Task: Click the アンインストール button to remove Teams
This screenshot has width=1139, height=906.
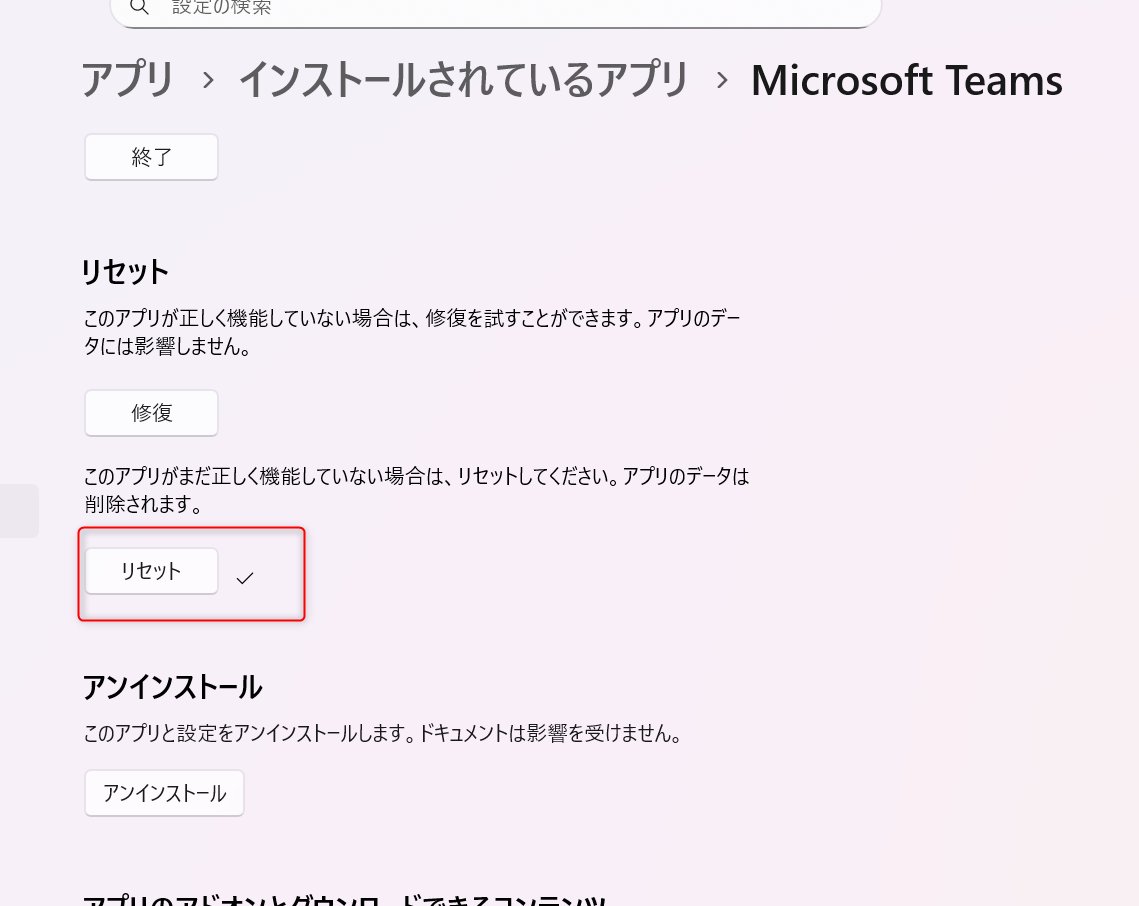Action: click(164, 792)
